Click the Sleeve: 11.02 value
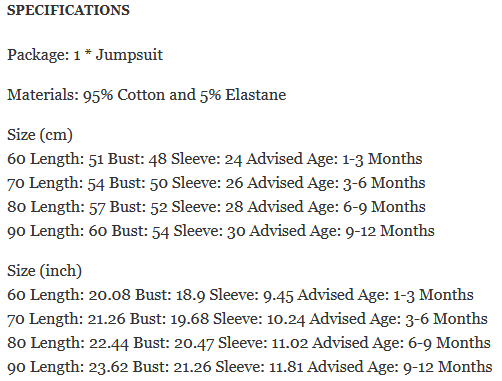Viewport: 502px width, 381px height. (x=263, y=343)
